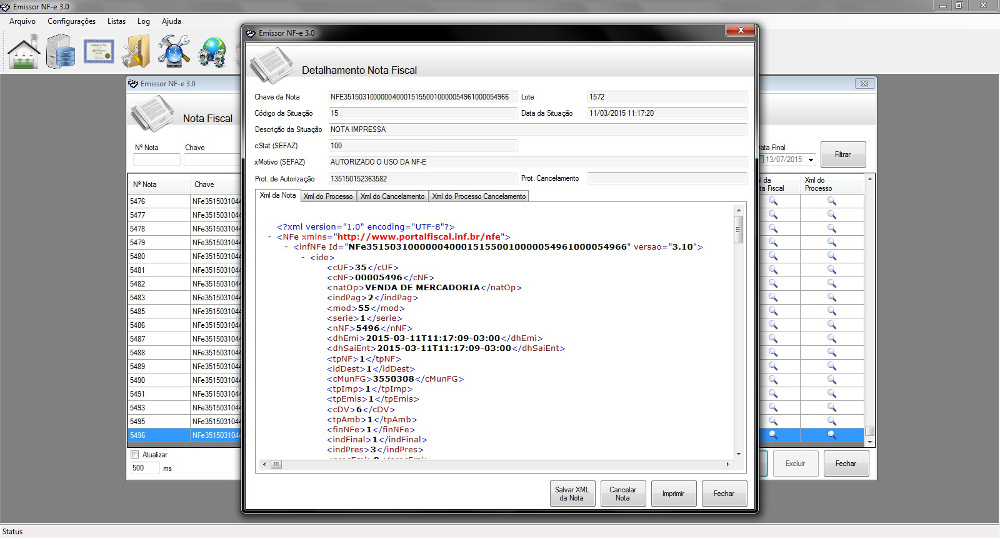Toggle the Atualizar checkbox
Image resolution: width=1000 pixels, height=538 pixels.
[x=136, y=454]
